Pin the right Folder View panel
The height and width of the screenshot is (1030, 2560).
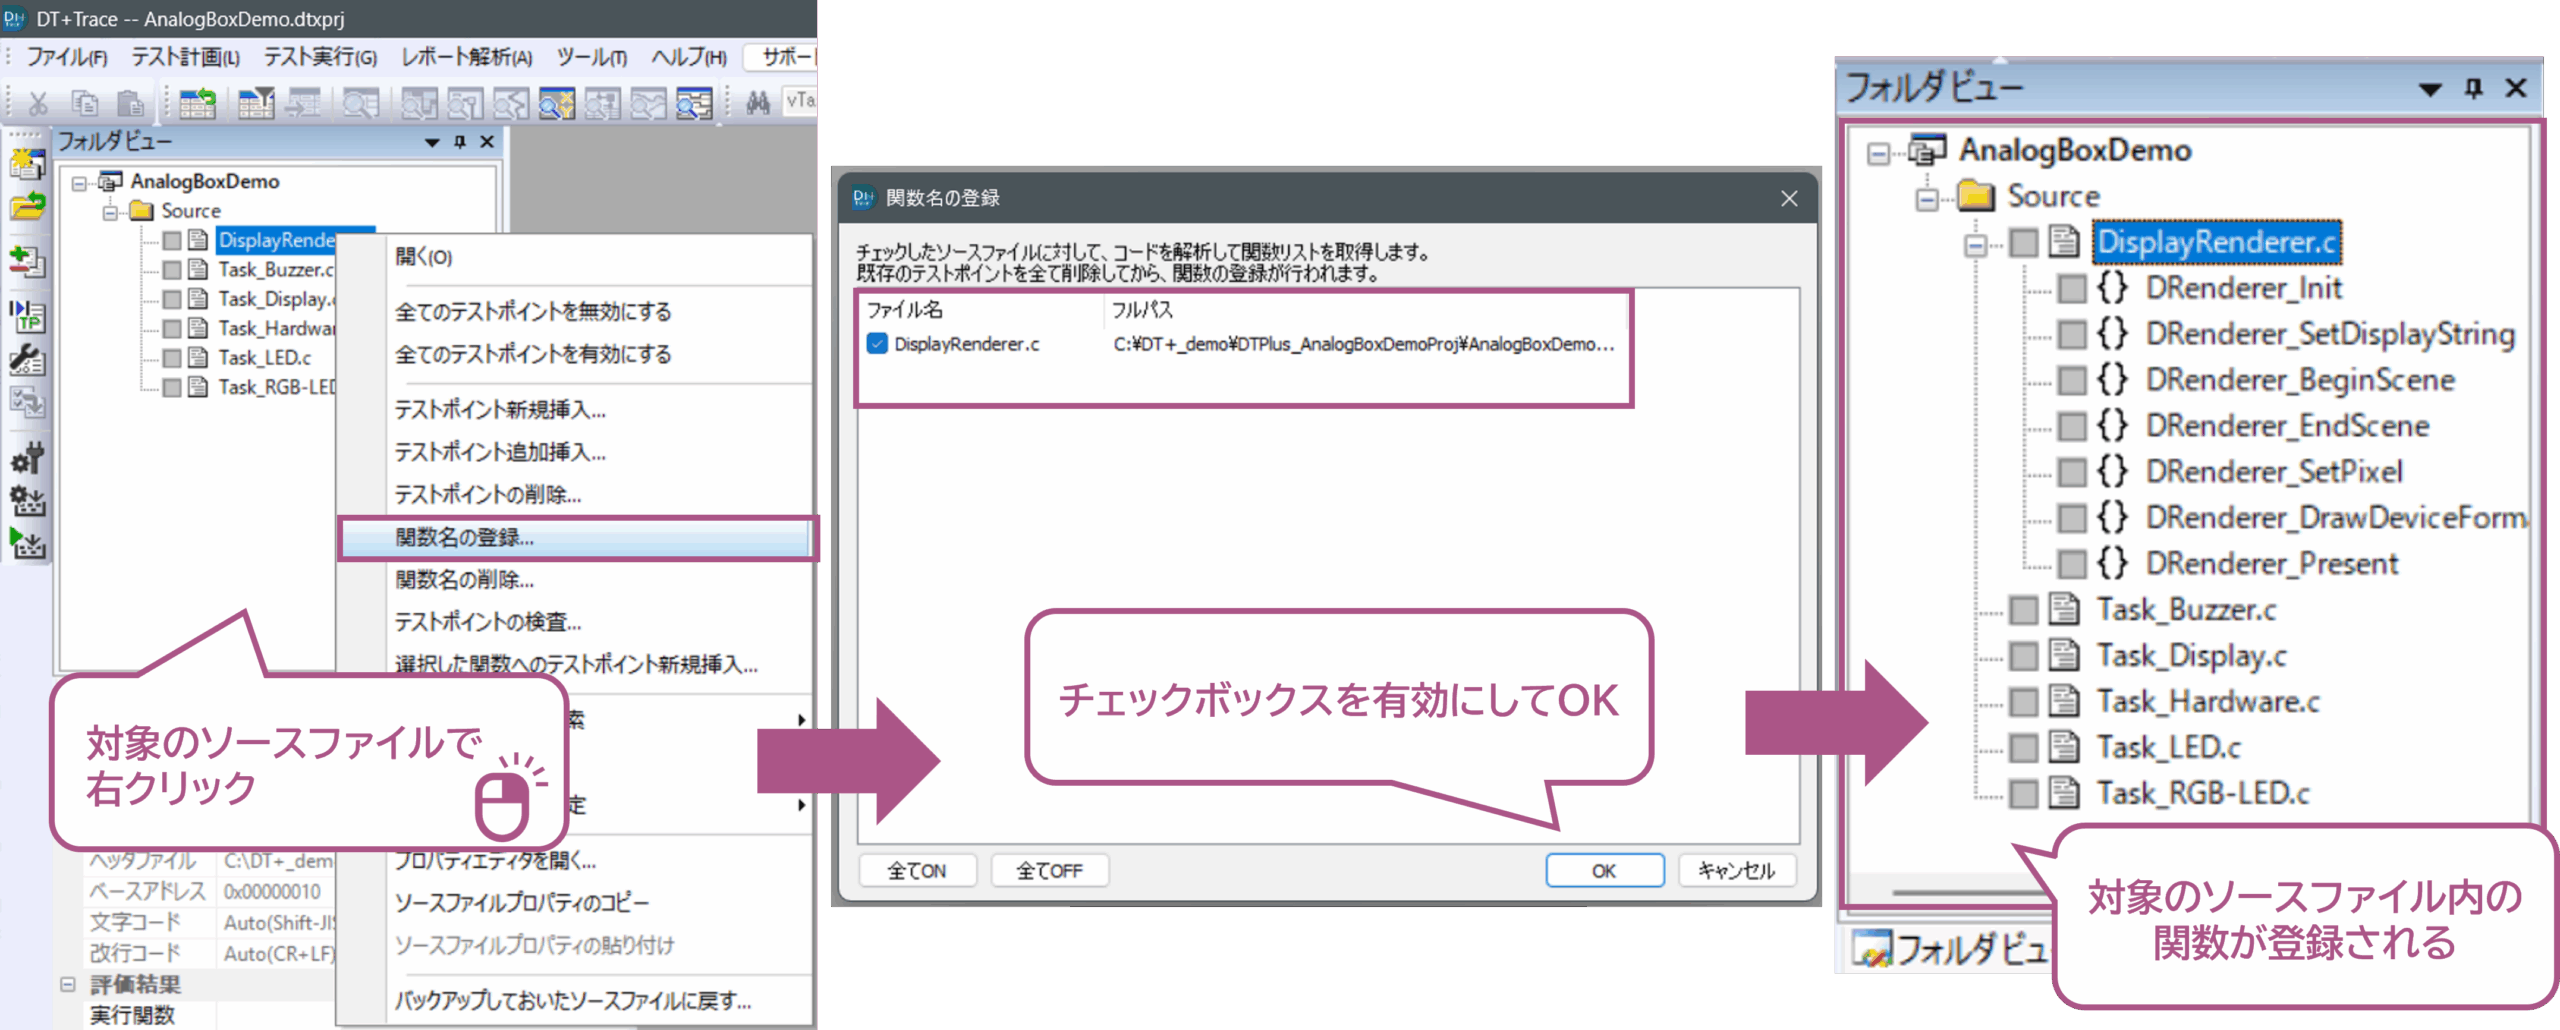pyautogui.click(x=2473, y=88)
